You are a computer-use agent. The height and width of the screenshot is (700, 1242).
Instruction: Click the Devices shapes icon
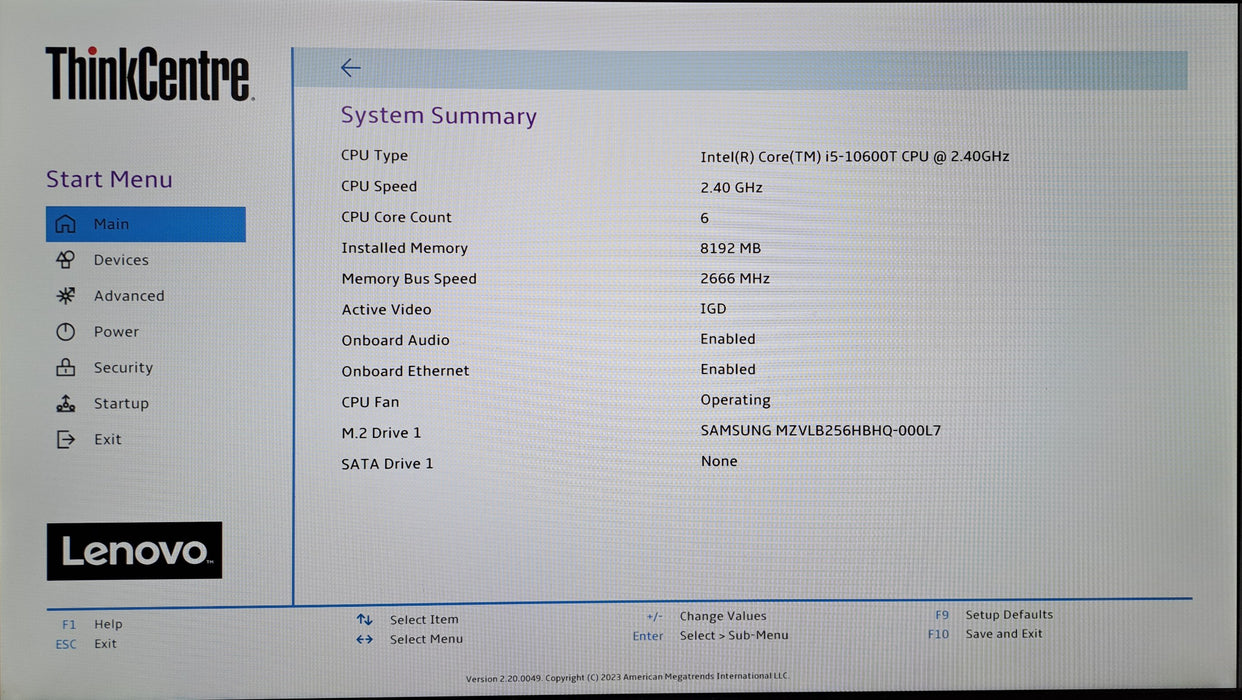pyautogui.click(x=65, y=260)
